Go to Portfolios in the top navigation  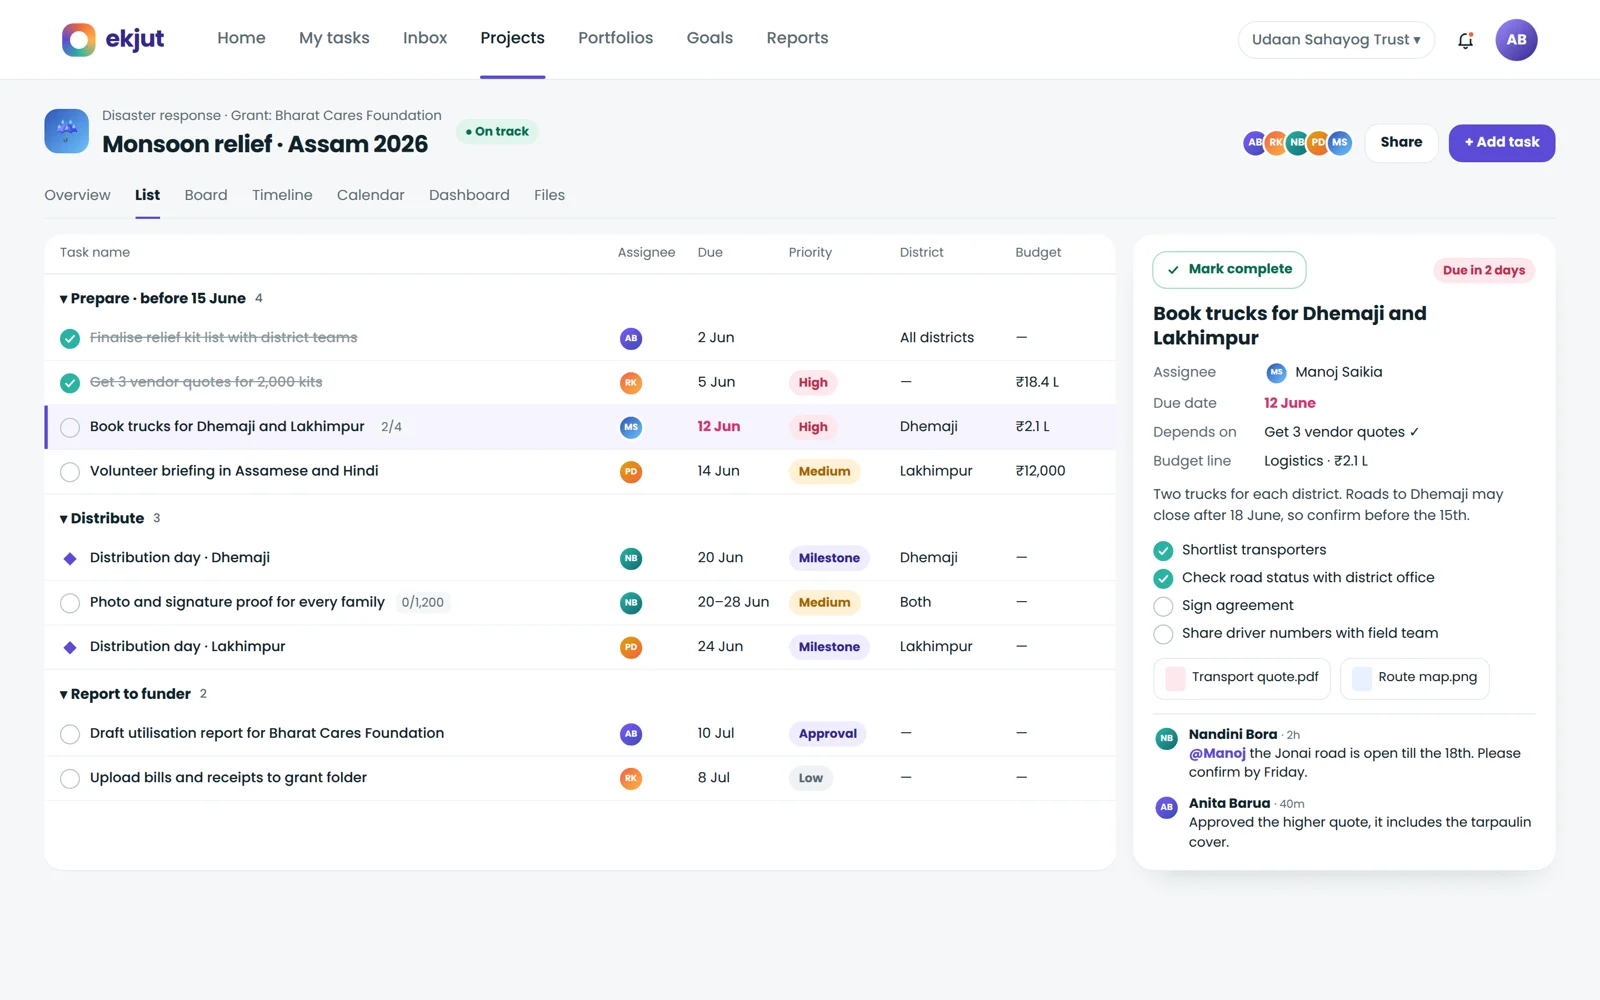pyautogui.click(x=615, y=38)
